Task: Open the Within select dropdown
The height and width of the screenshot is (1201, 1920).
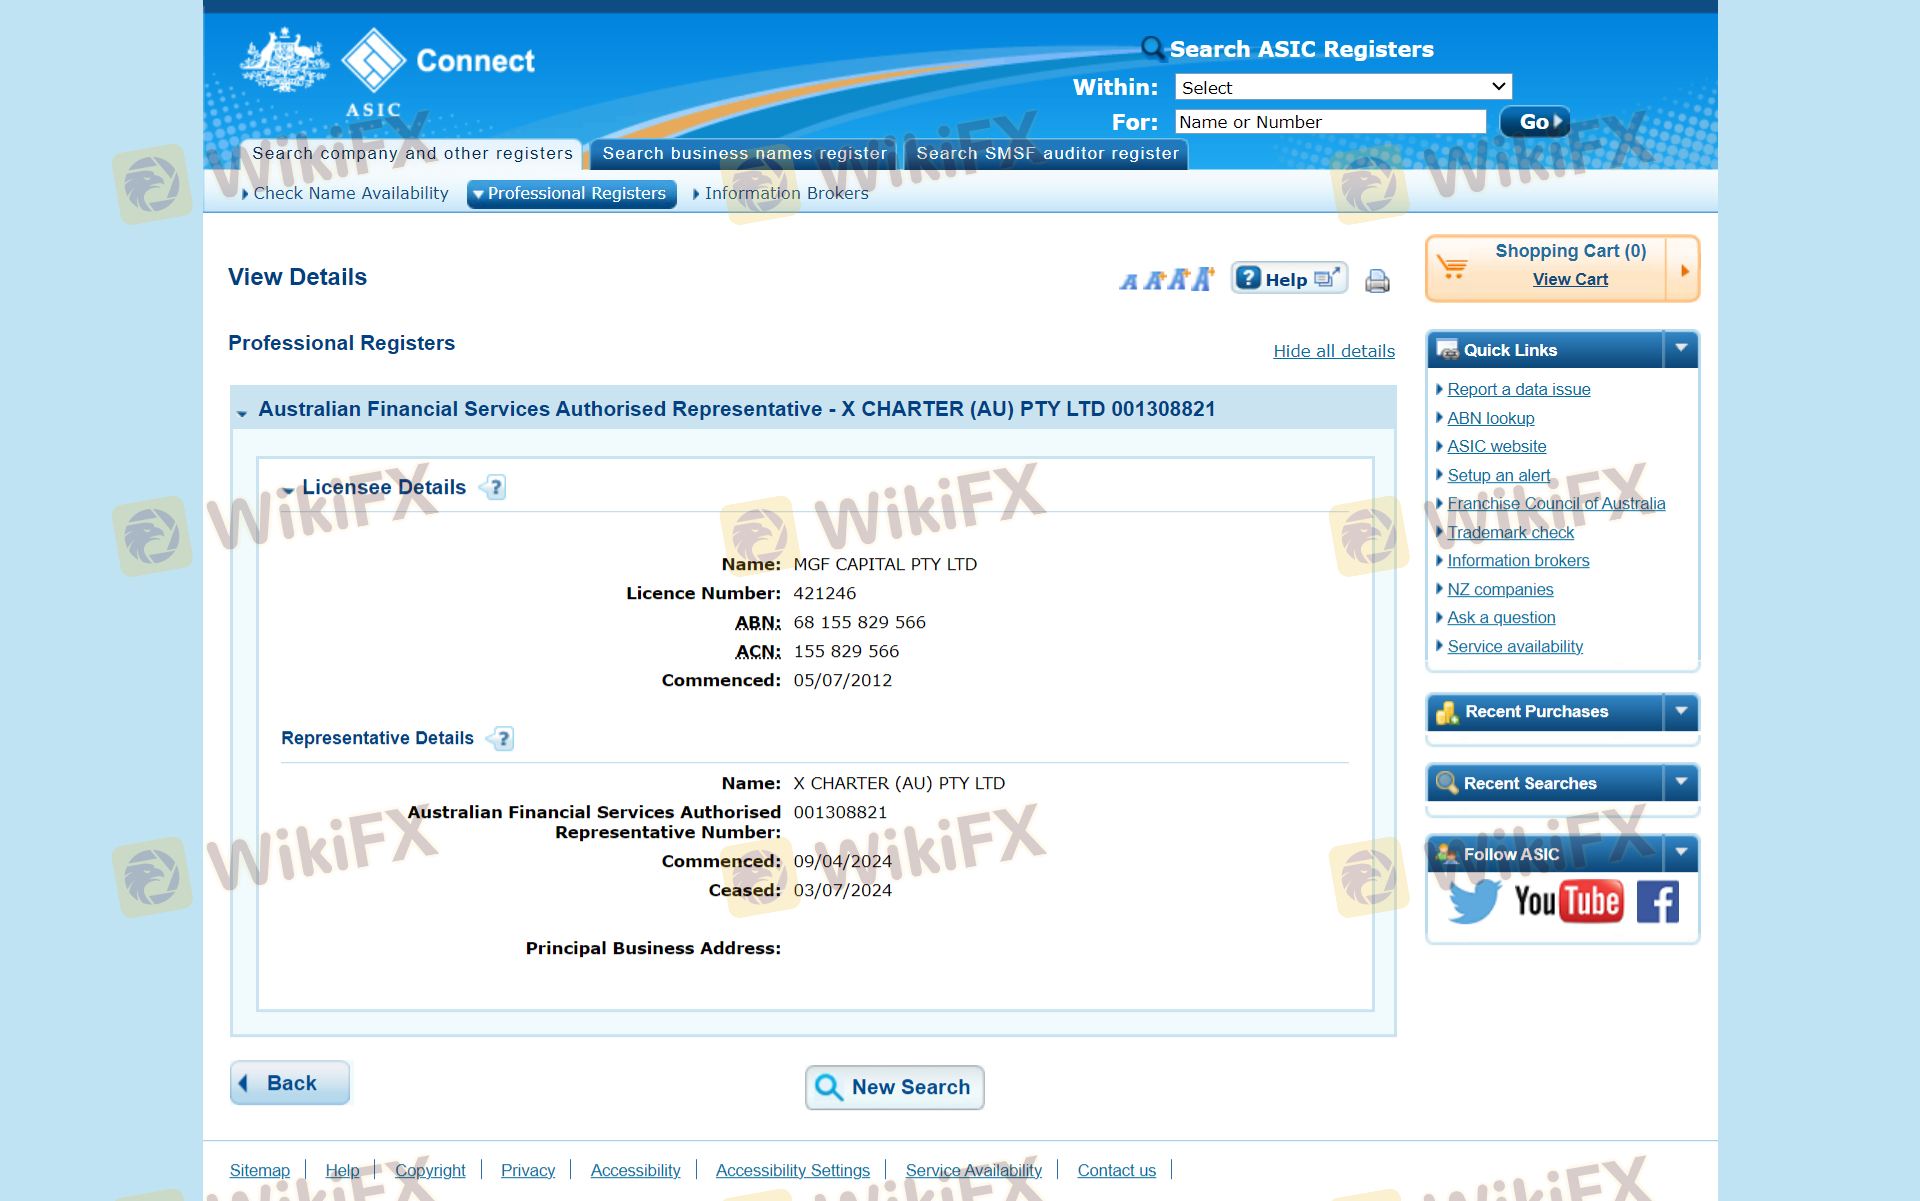Action: click(1342, 87)
